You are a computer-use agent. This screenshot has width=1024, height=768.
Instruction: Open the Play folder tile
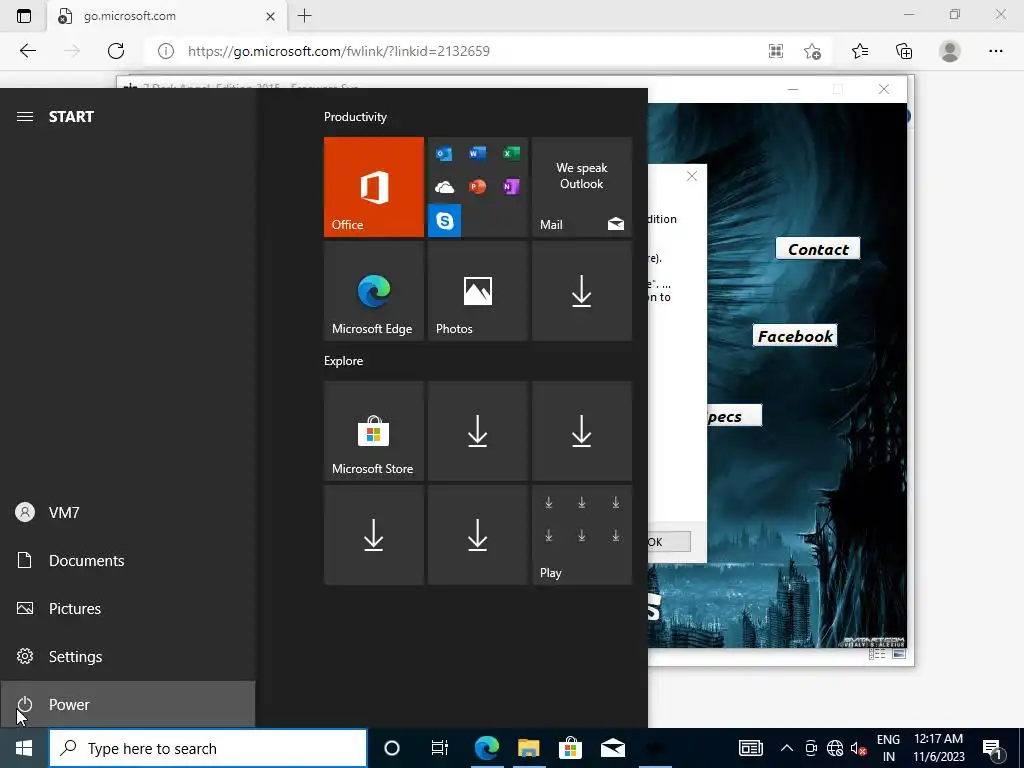pyautogui.click(x=582, y=535)
